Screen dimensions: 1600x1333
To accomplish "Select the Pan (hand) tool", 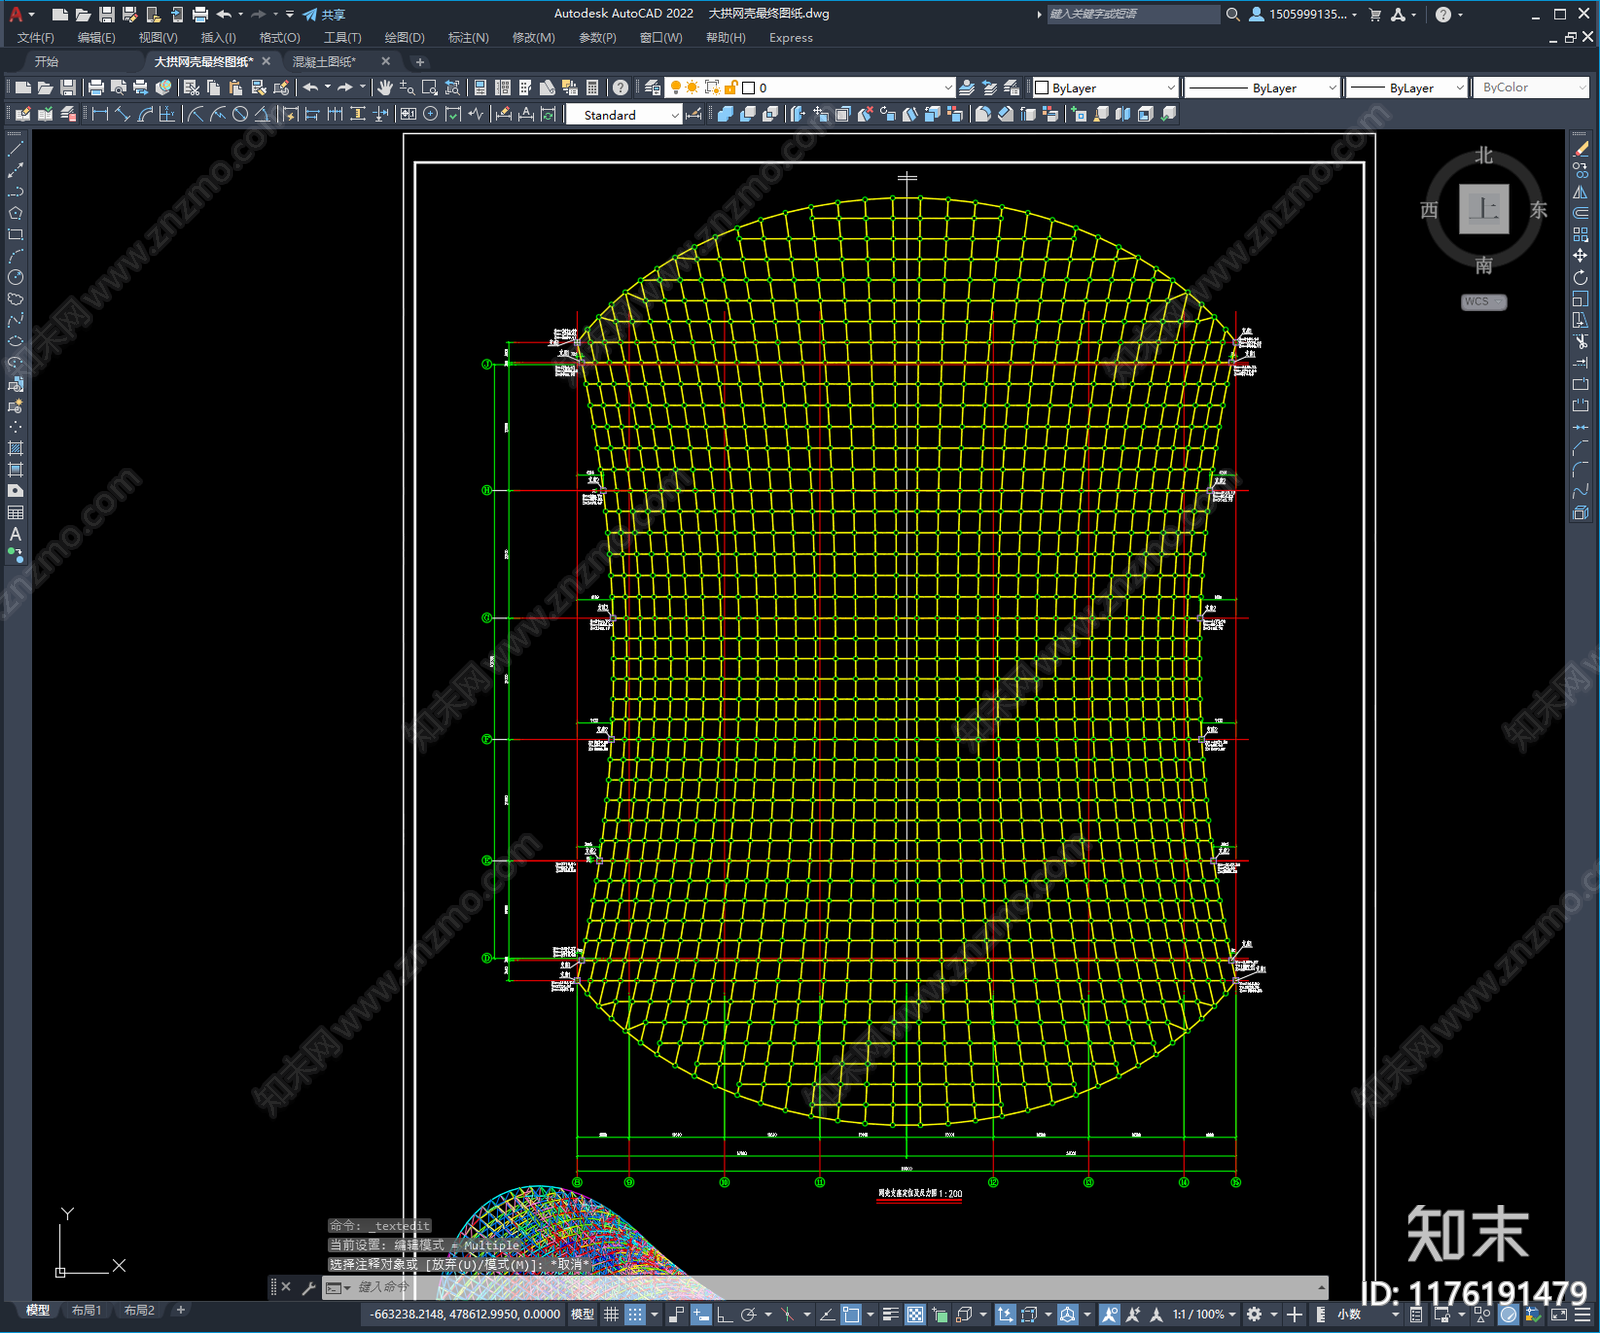I will tap(385, 88).
